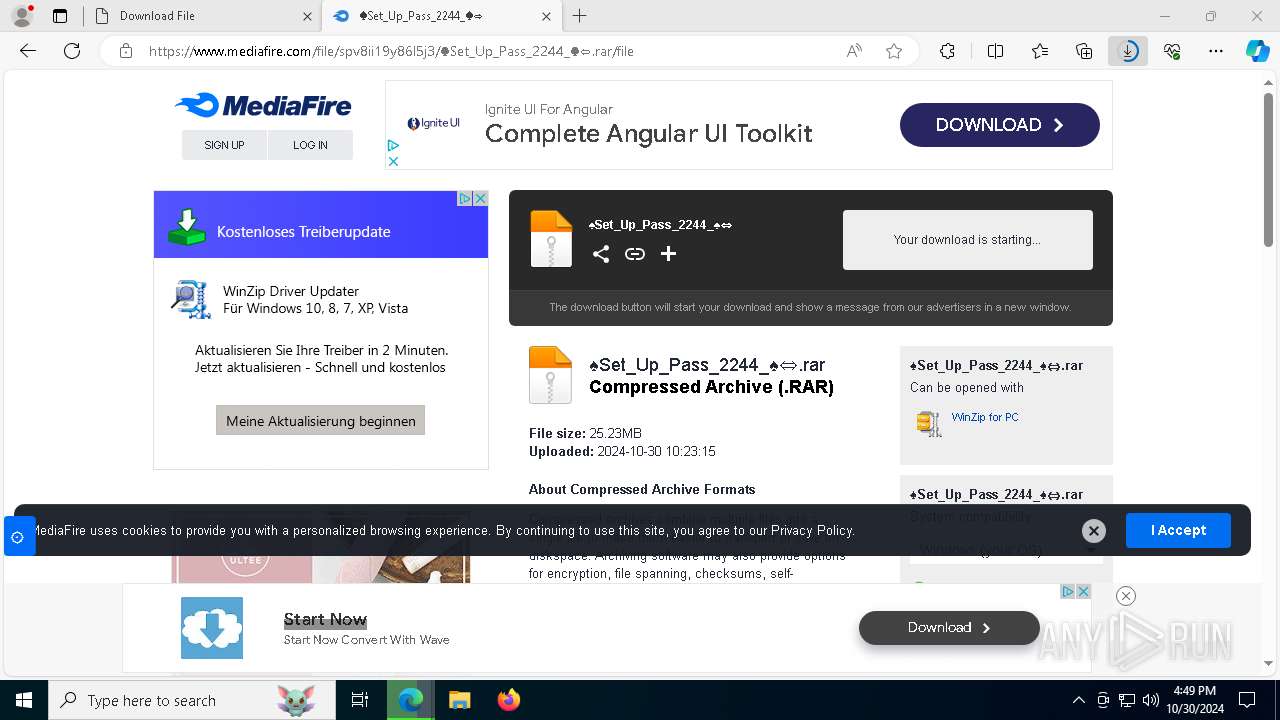The width and height of the screenshot is (1280, 720).
Task: Click the Complete Angular UI Toolkit text
Action: coord(648,134)
